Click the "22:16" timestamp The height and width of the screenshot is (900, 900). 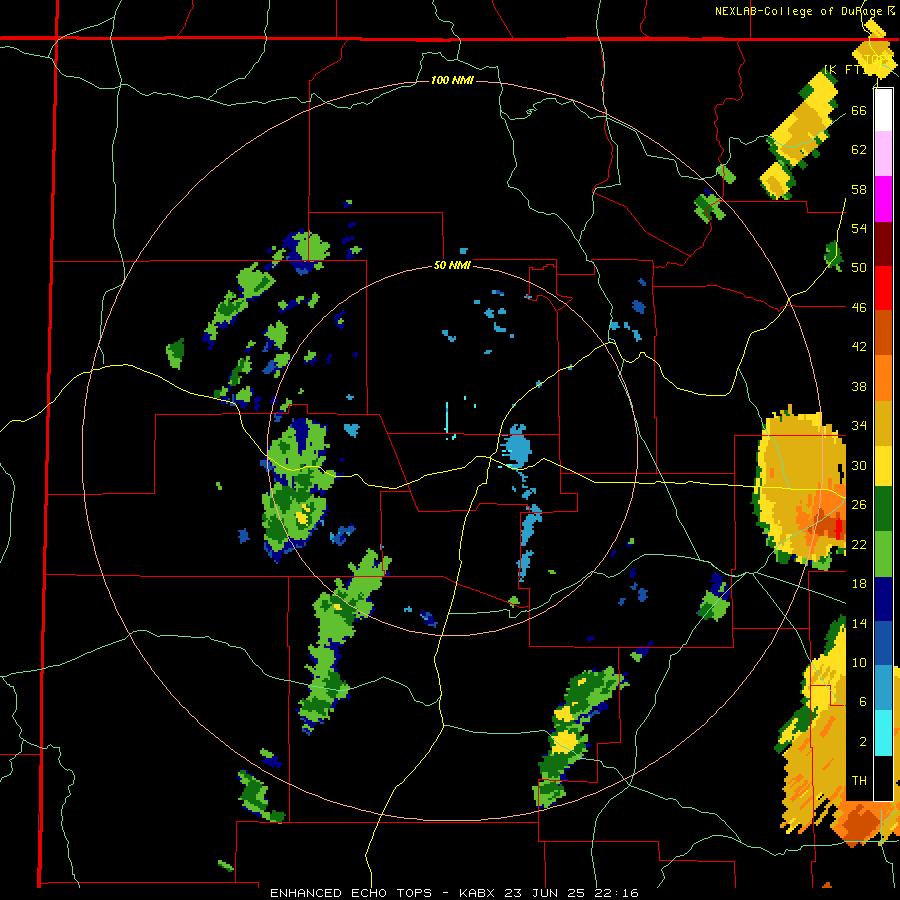(616, 893)
